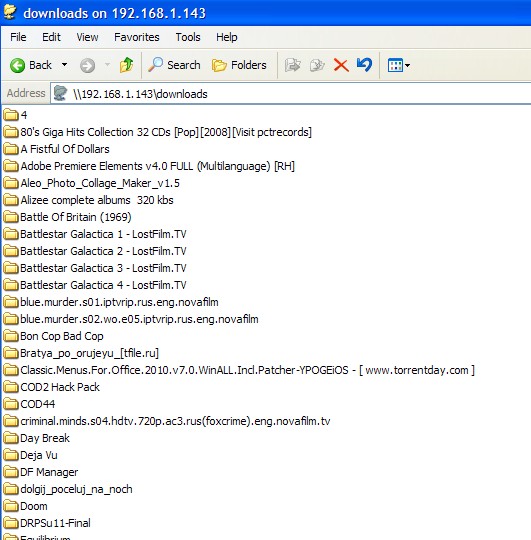Click folder icon for COD2 Hack Pack
The image size is (531, 540).
11,387
